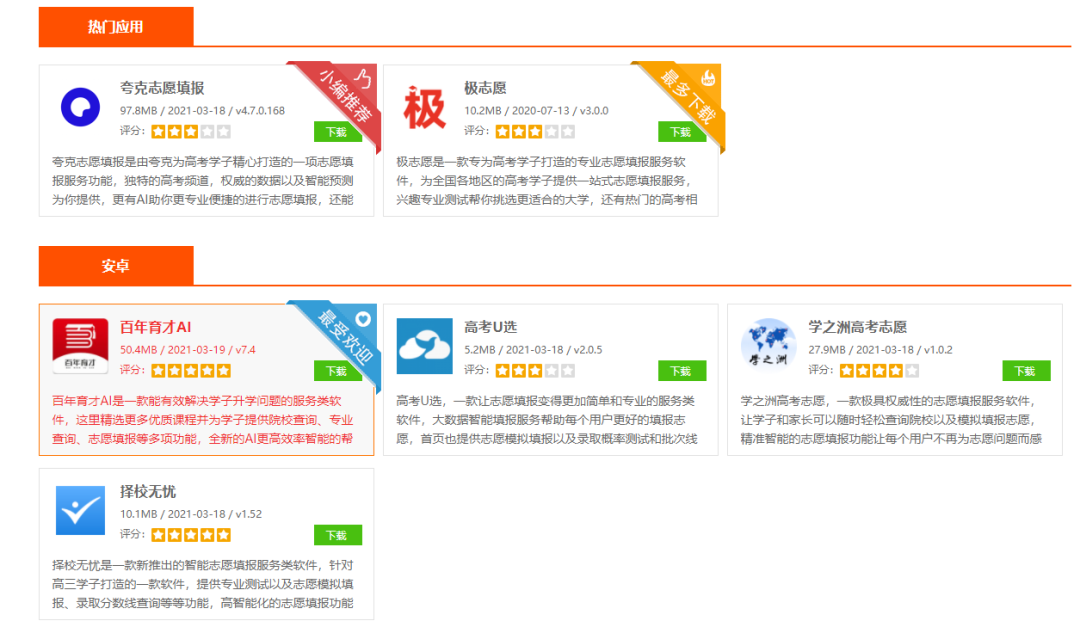Open the 择校无忧 blue checkmark icon
Image resolution: width=1080 pixels, height=621 pixels.
(80, 510)
